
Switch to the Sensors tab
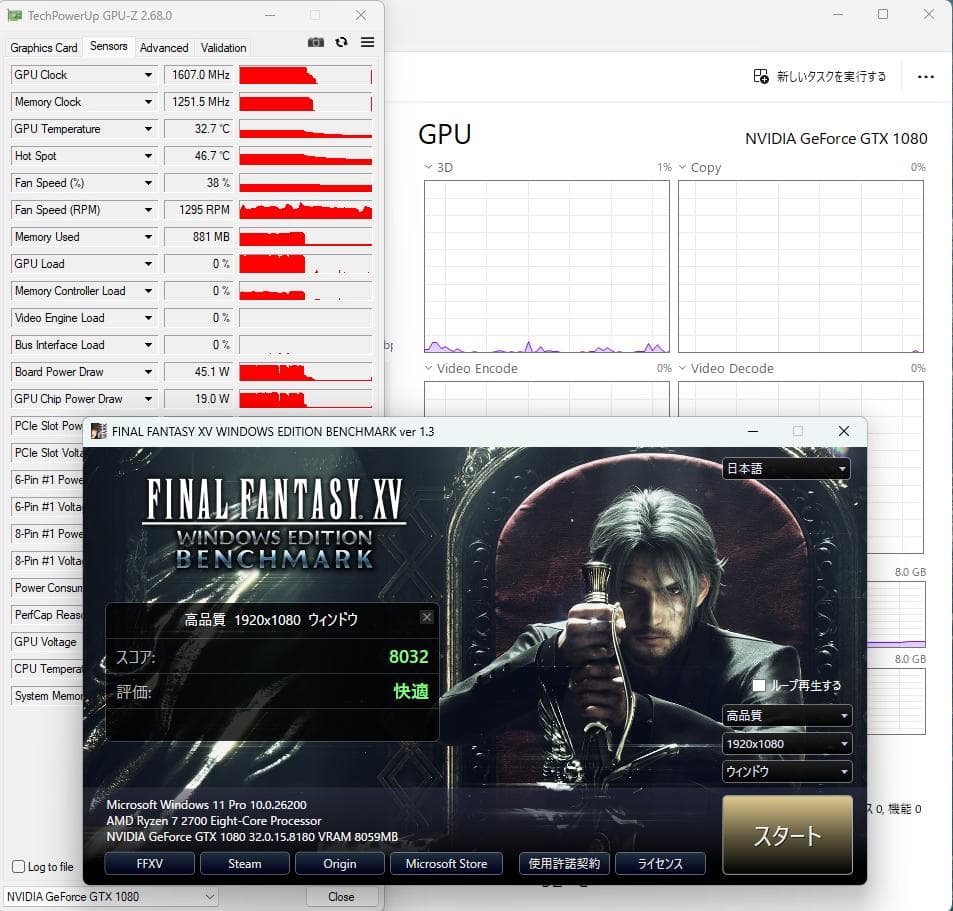coord(109,46)
